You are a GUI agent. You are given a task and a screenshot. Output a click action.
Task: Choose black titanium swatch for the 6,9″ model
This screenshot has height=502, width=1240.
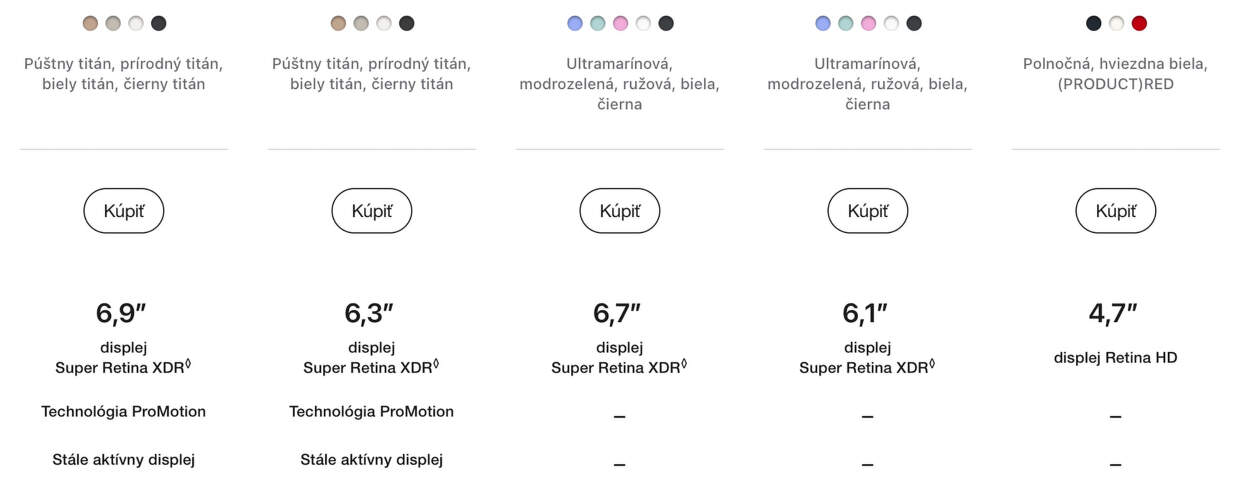pyautogui.click(x=158, y=23)
